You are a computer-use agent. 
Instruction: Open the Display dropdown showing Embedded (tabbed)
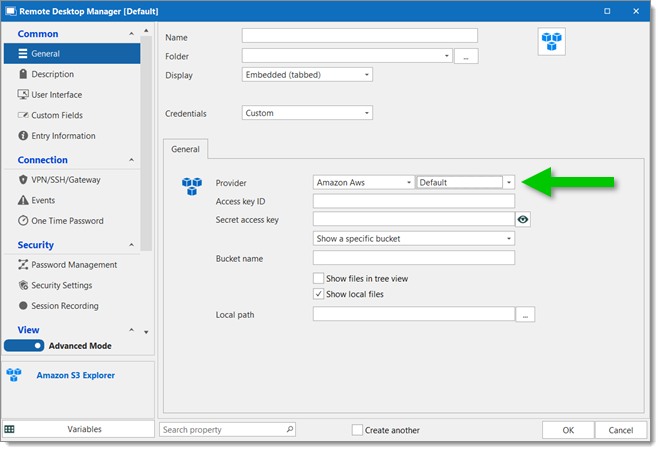click(x=307, y=75)
